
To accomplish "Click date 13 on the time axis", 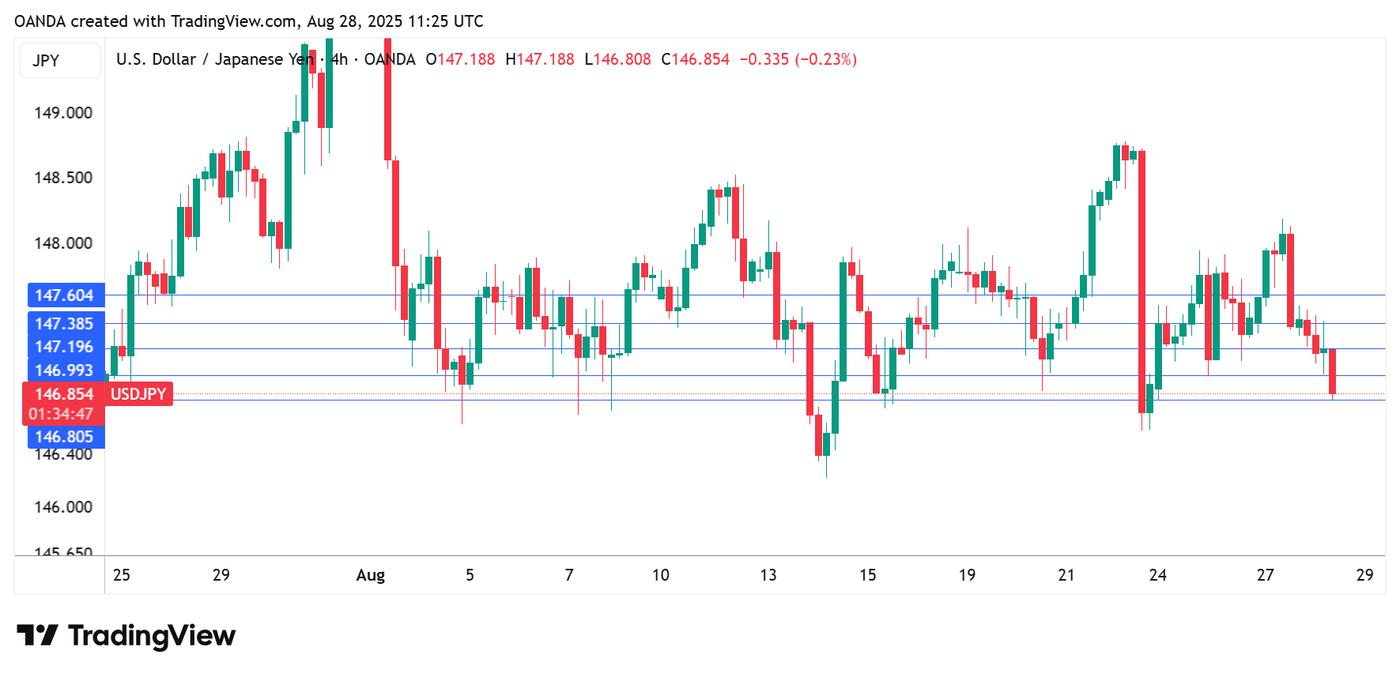I will (x=768, y=575).
